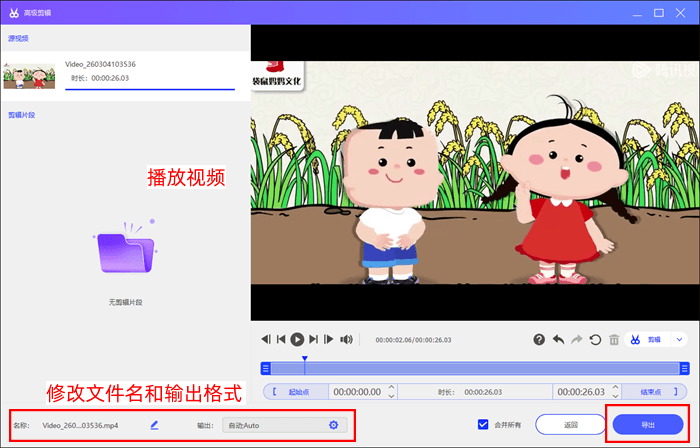
Task: Click the Video_260304103536 file name
Action: tap(100, 64)
